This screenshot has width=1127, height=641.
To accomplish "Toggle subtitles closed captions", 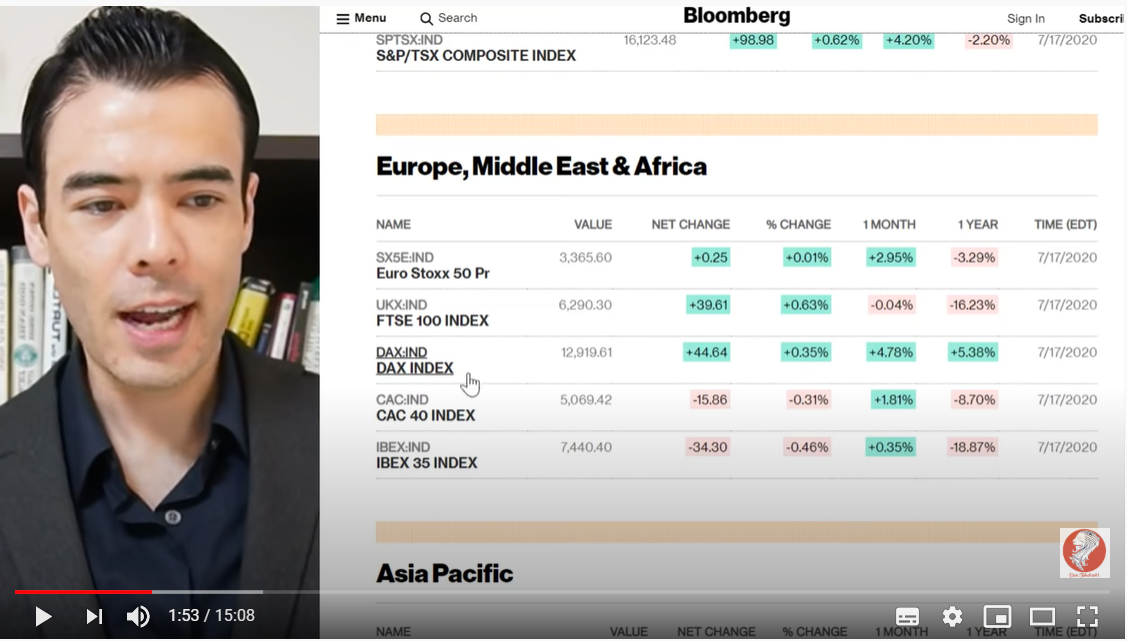I will pyautogui.click(x=907, y=617).
